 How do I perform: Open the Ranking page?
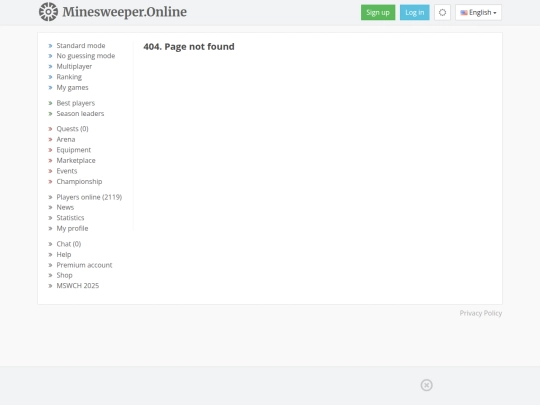click(69, 77)
